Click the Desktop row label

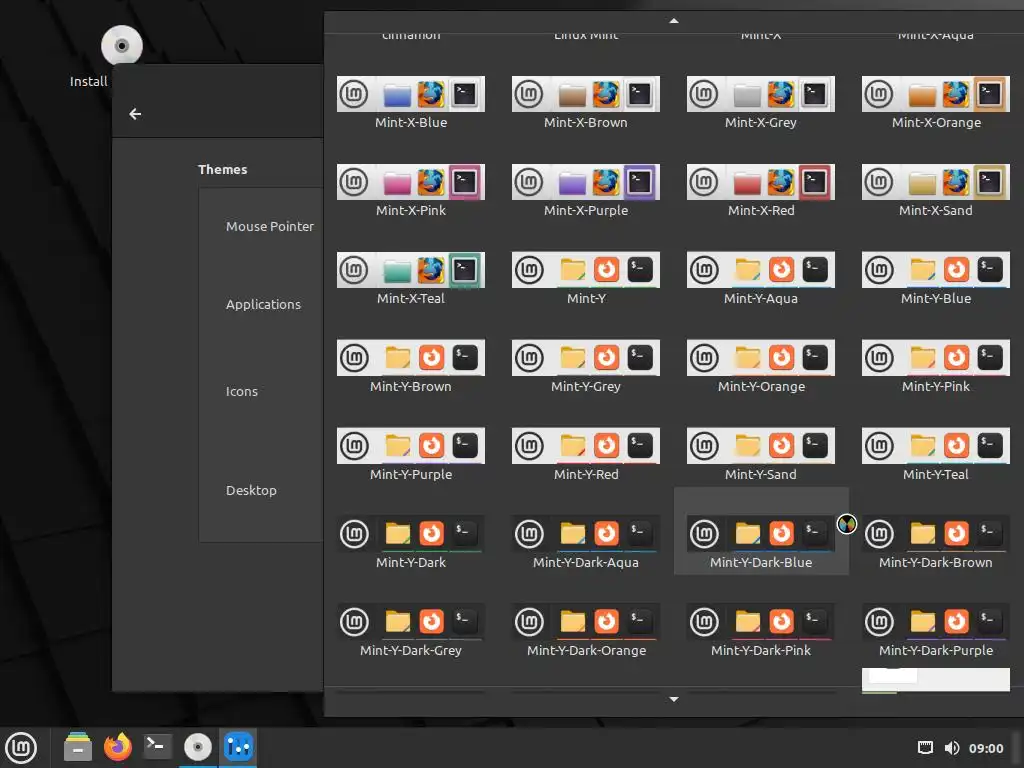[x=251, y=490]
